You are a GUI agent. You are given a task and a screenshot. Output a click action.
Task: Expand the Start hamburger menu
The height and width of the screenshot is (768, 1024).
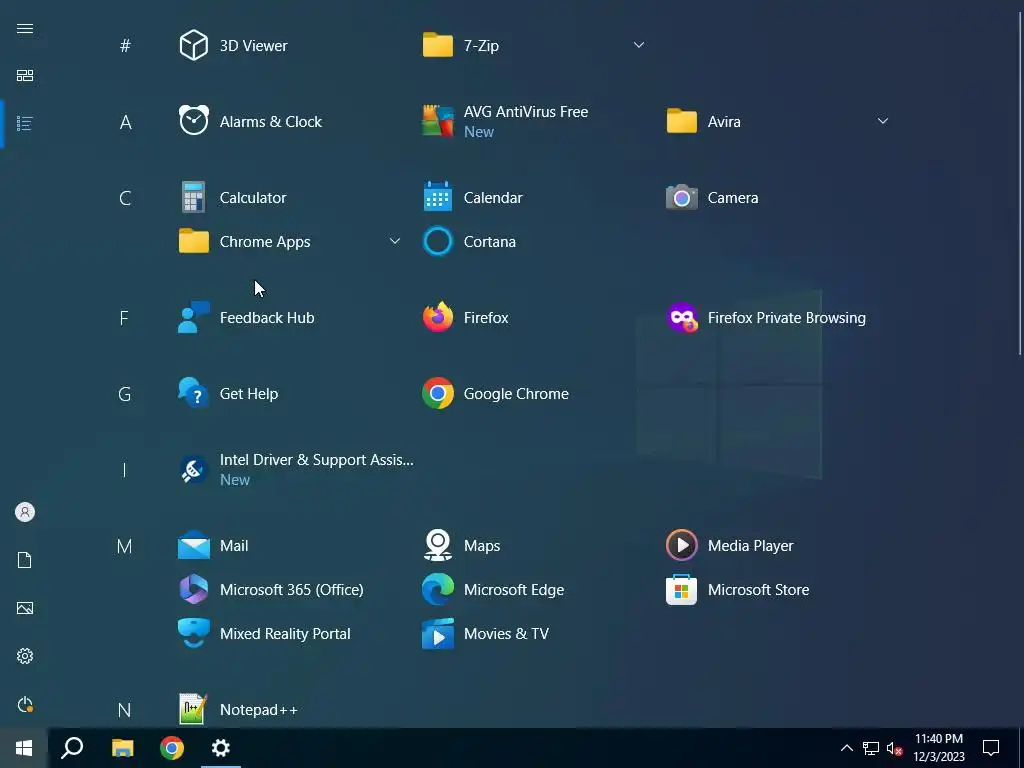(25, 28)
